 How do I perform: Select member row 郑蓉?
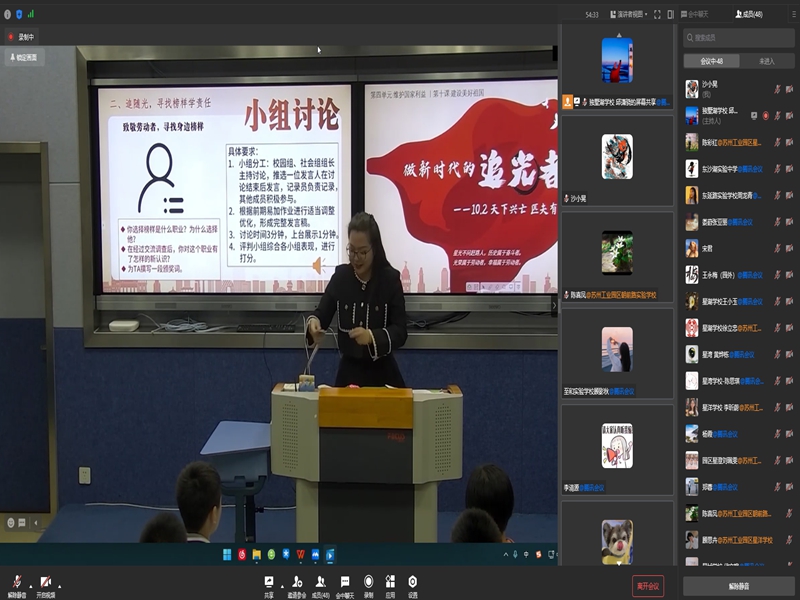coord(739,487)
